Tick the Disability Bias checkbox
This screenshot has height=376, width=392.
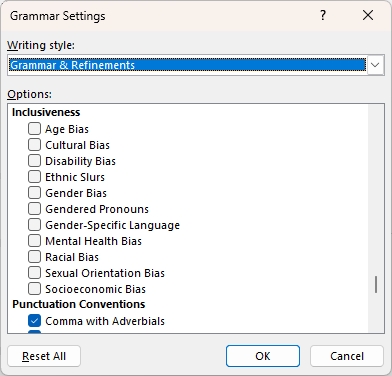pos(34,161)
